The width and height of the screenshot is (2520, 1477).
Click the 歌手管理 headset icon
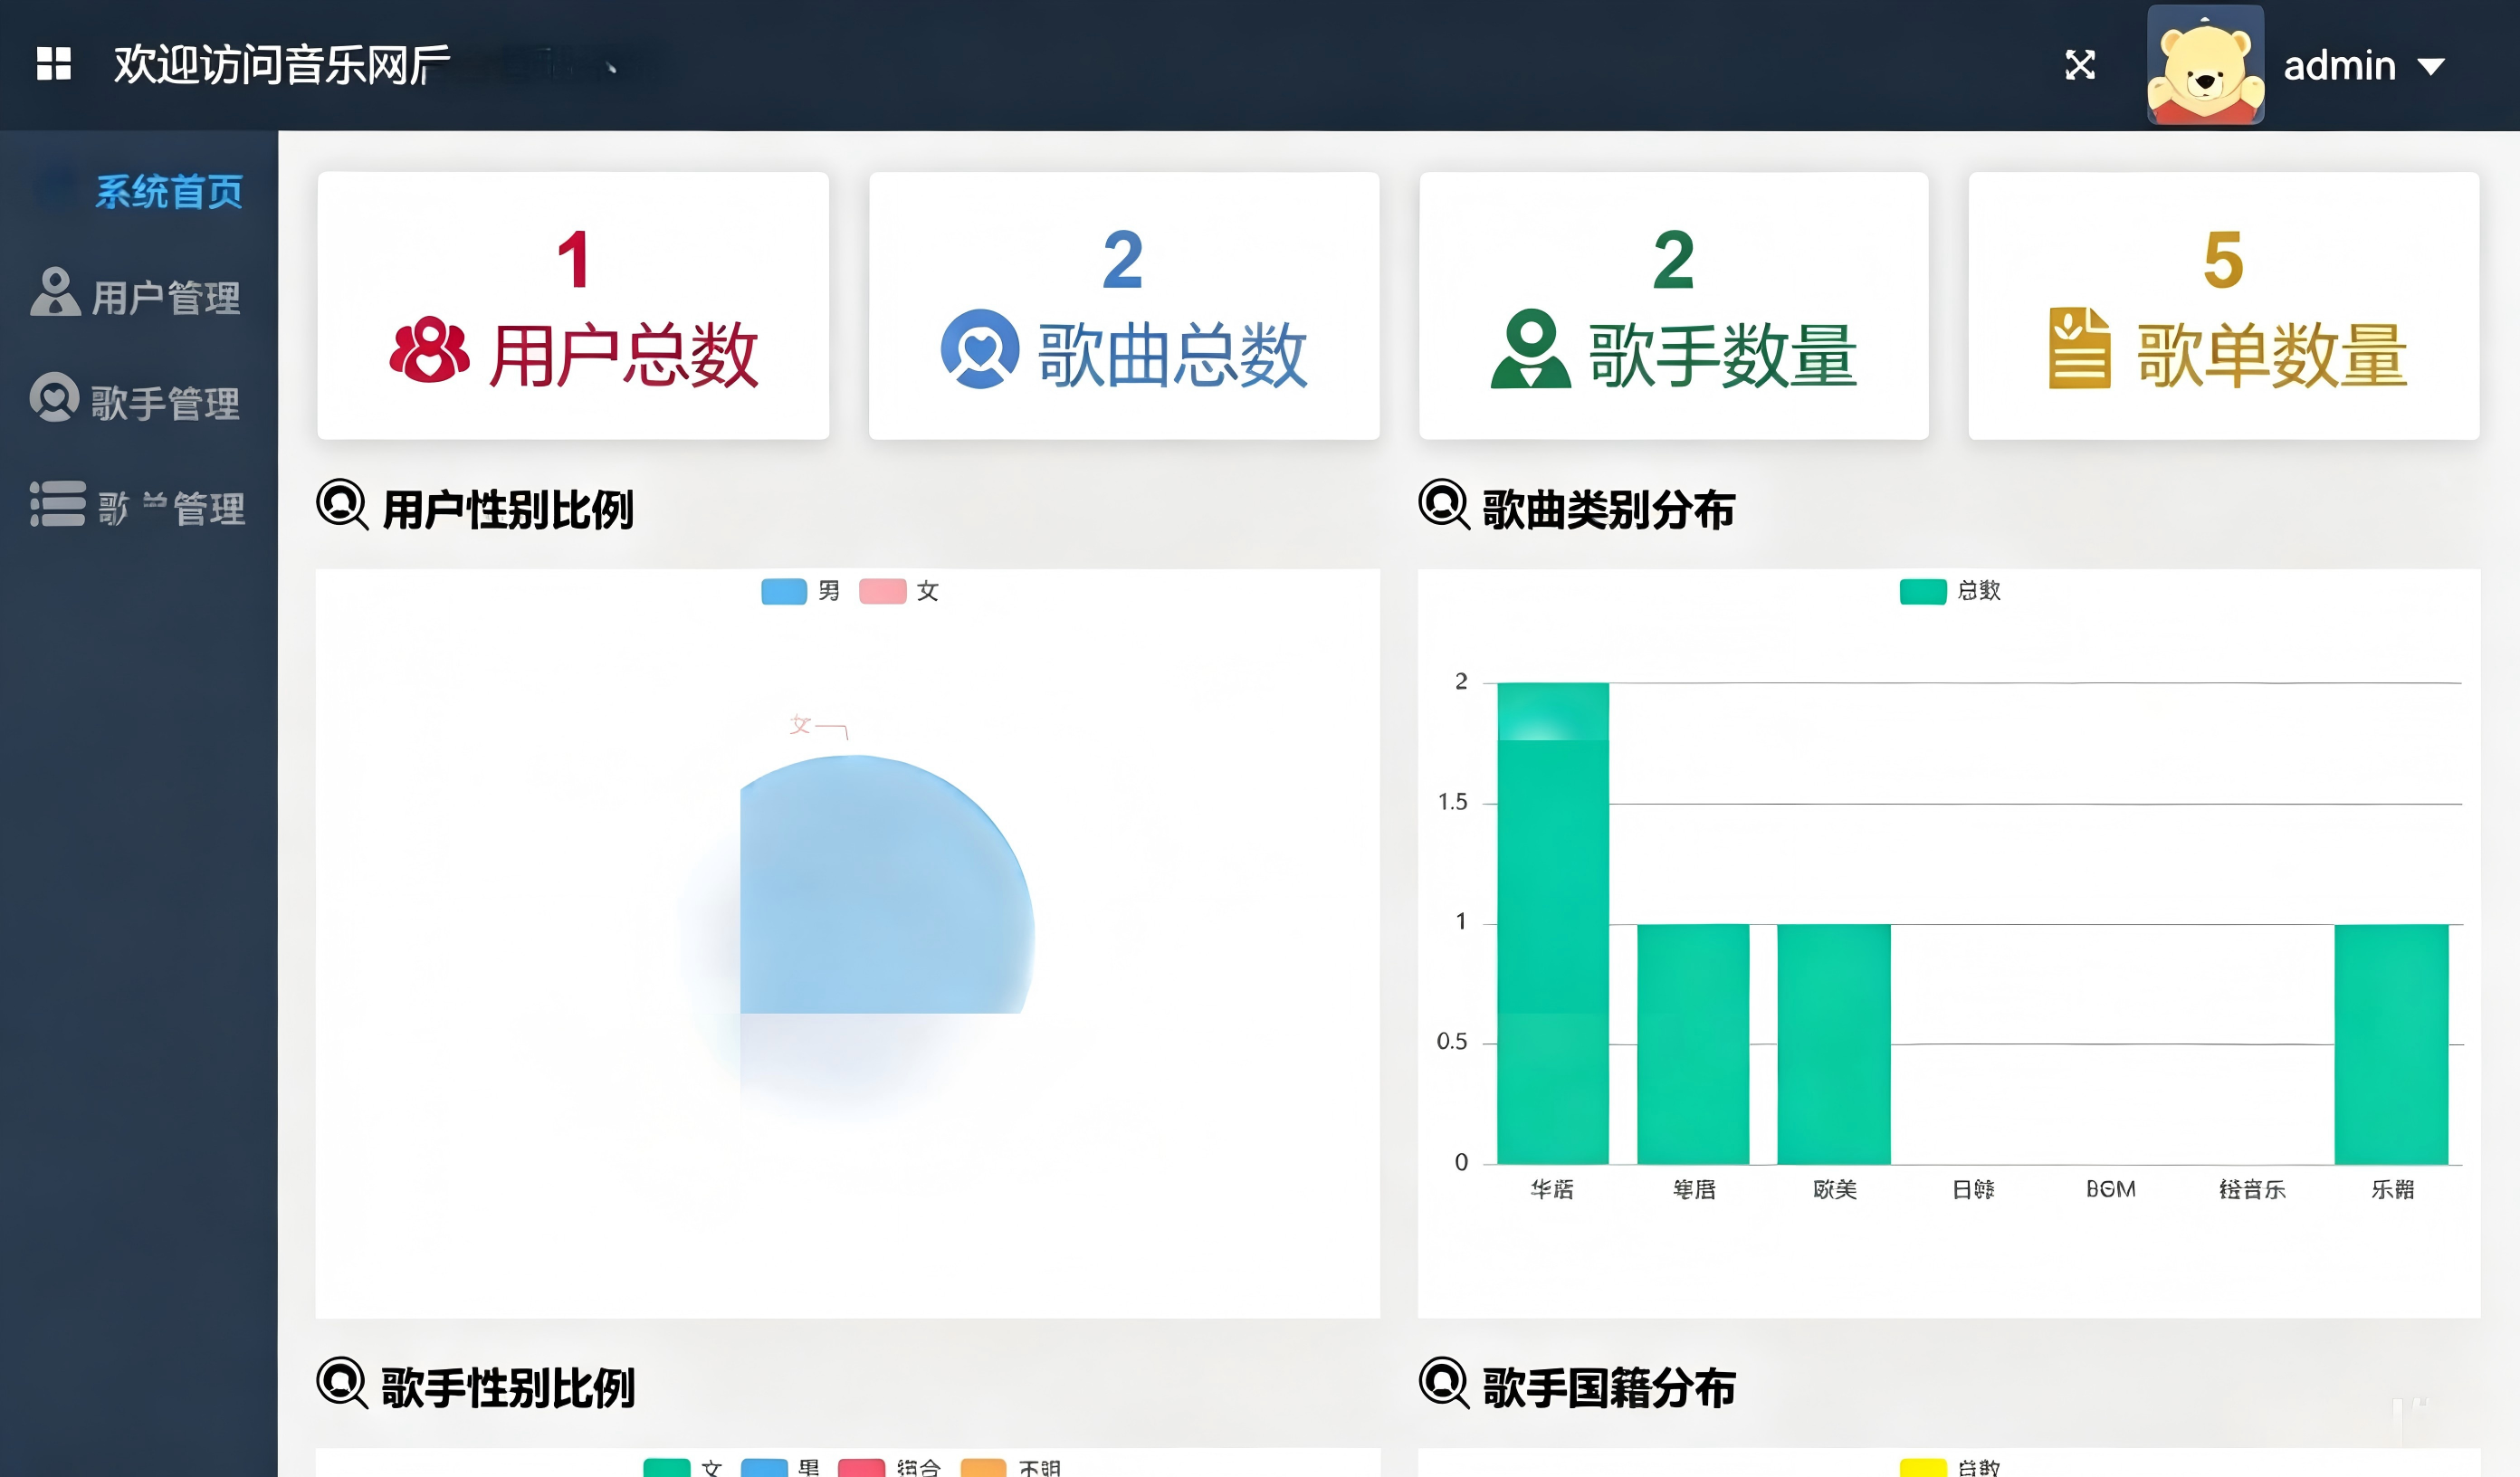pyautogui.click(x=54, y=397)
